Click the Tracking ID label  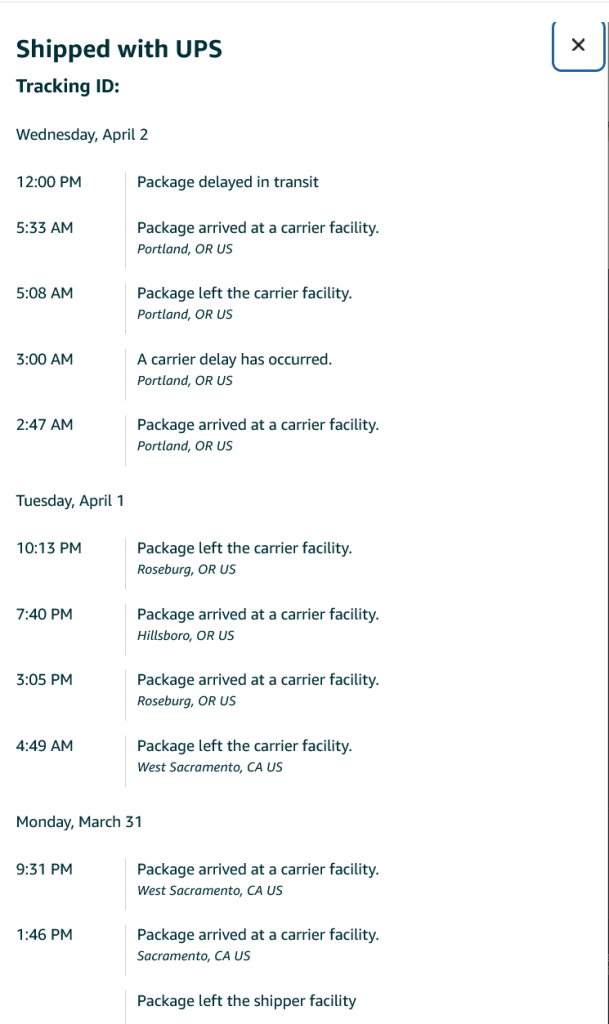point(68,87)
